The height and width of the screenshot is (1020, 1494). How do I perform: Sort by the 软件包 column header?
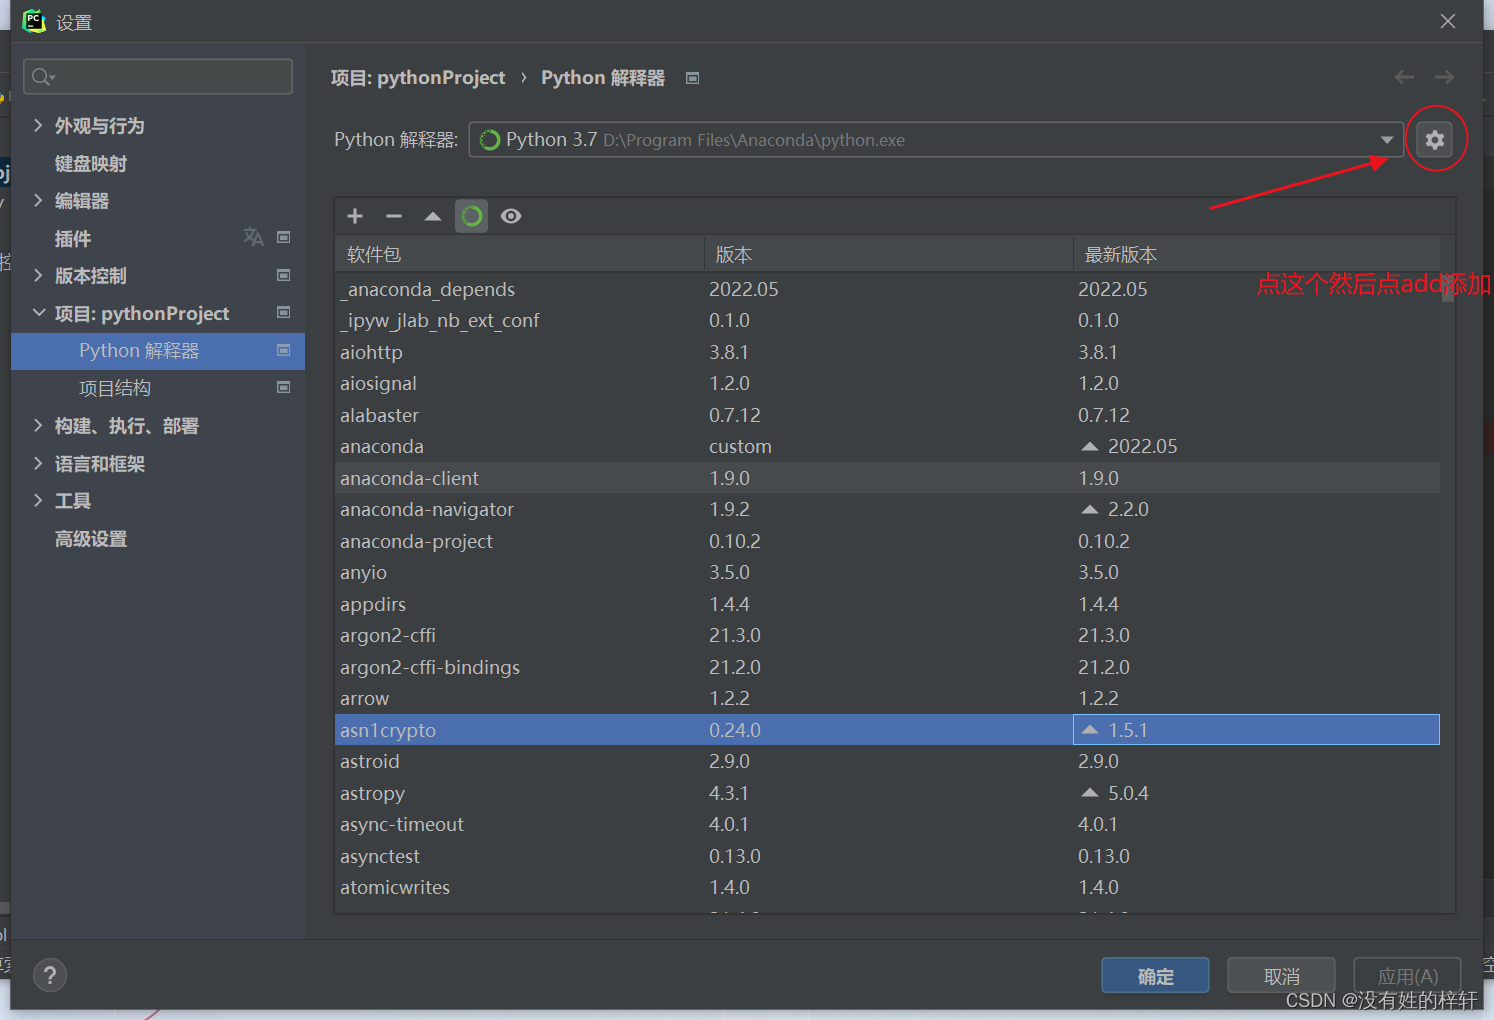pyautogui.click(x=520, y=254)
